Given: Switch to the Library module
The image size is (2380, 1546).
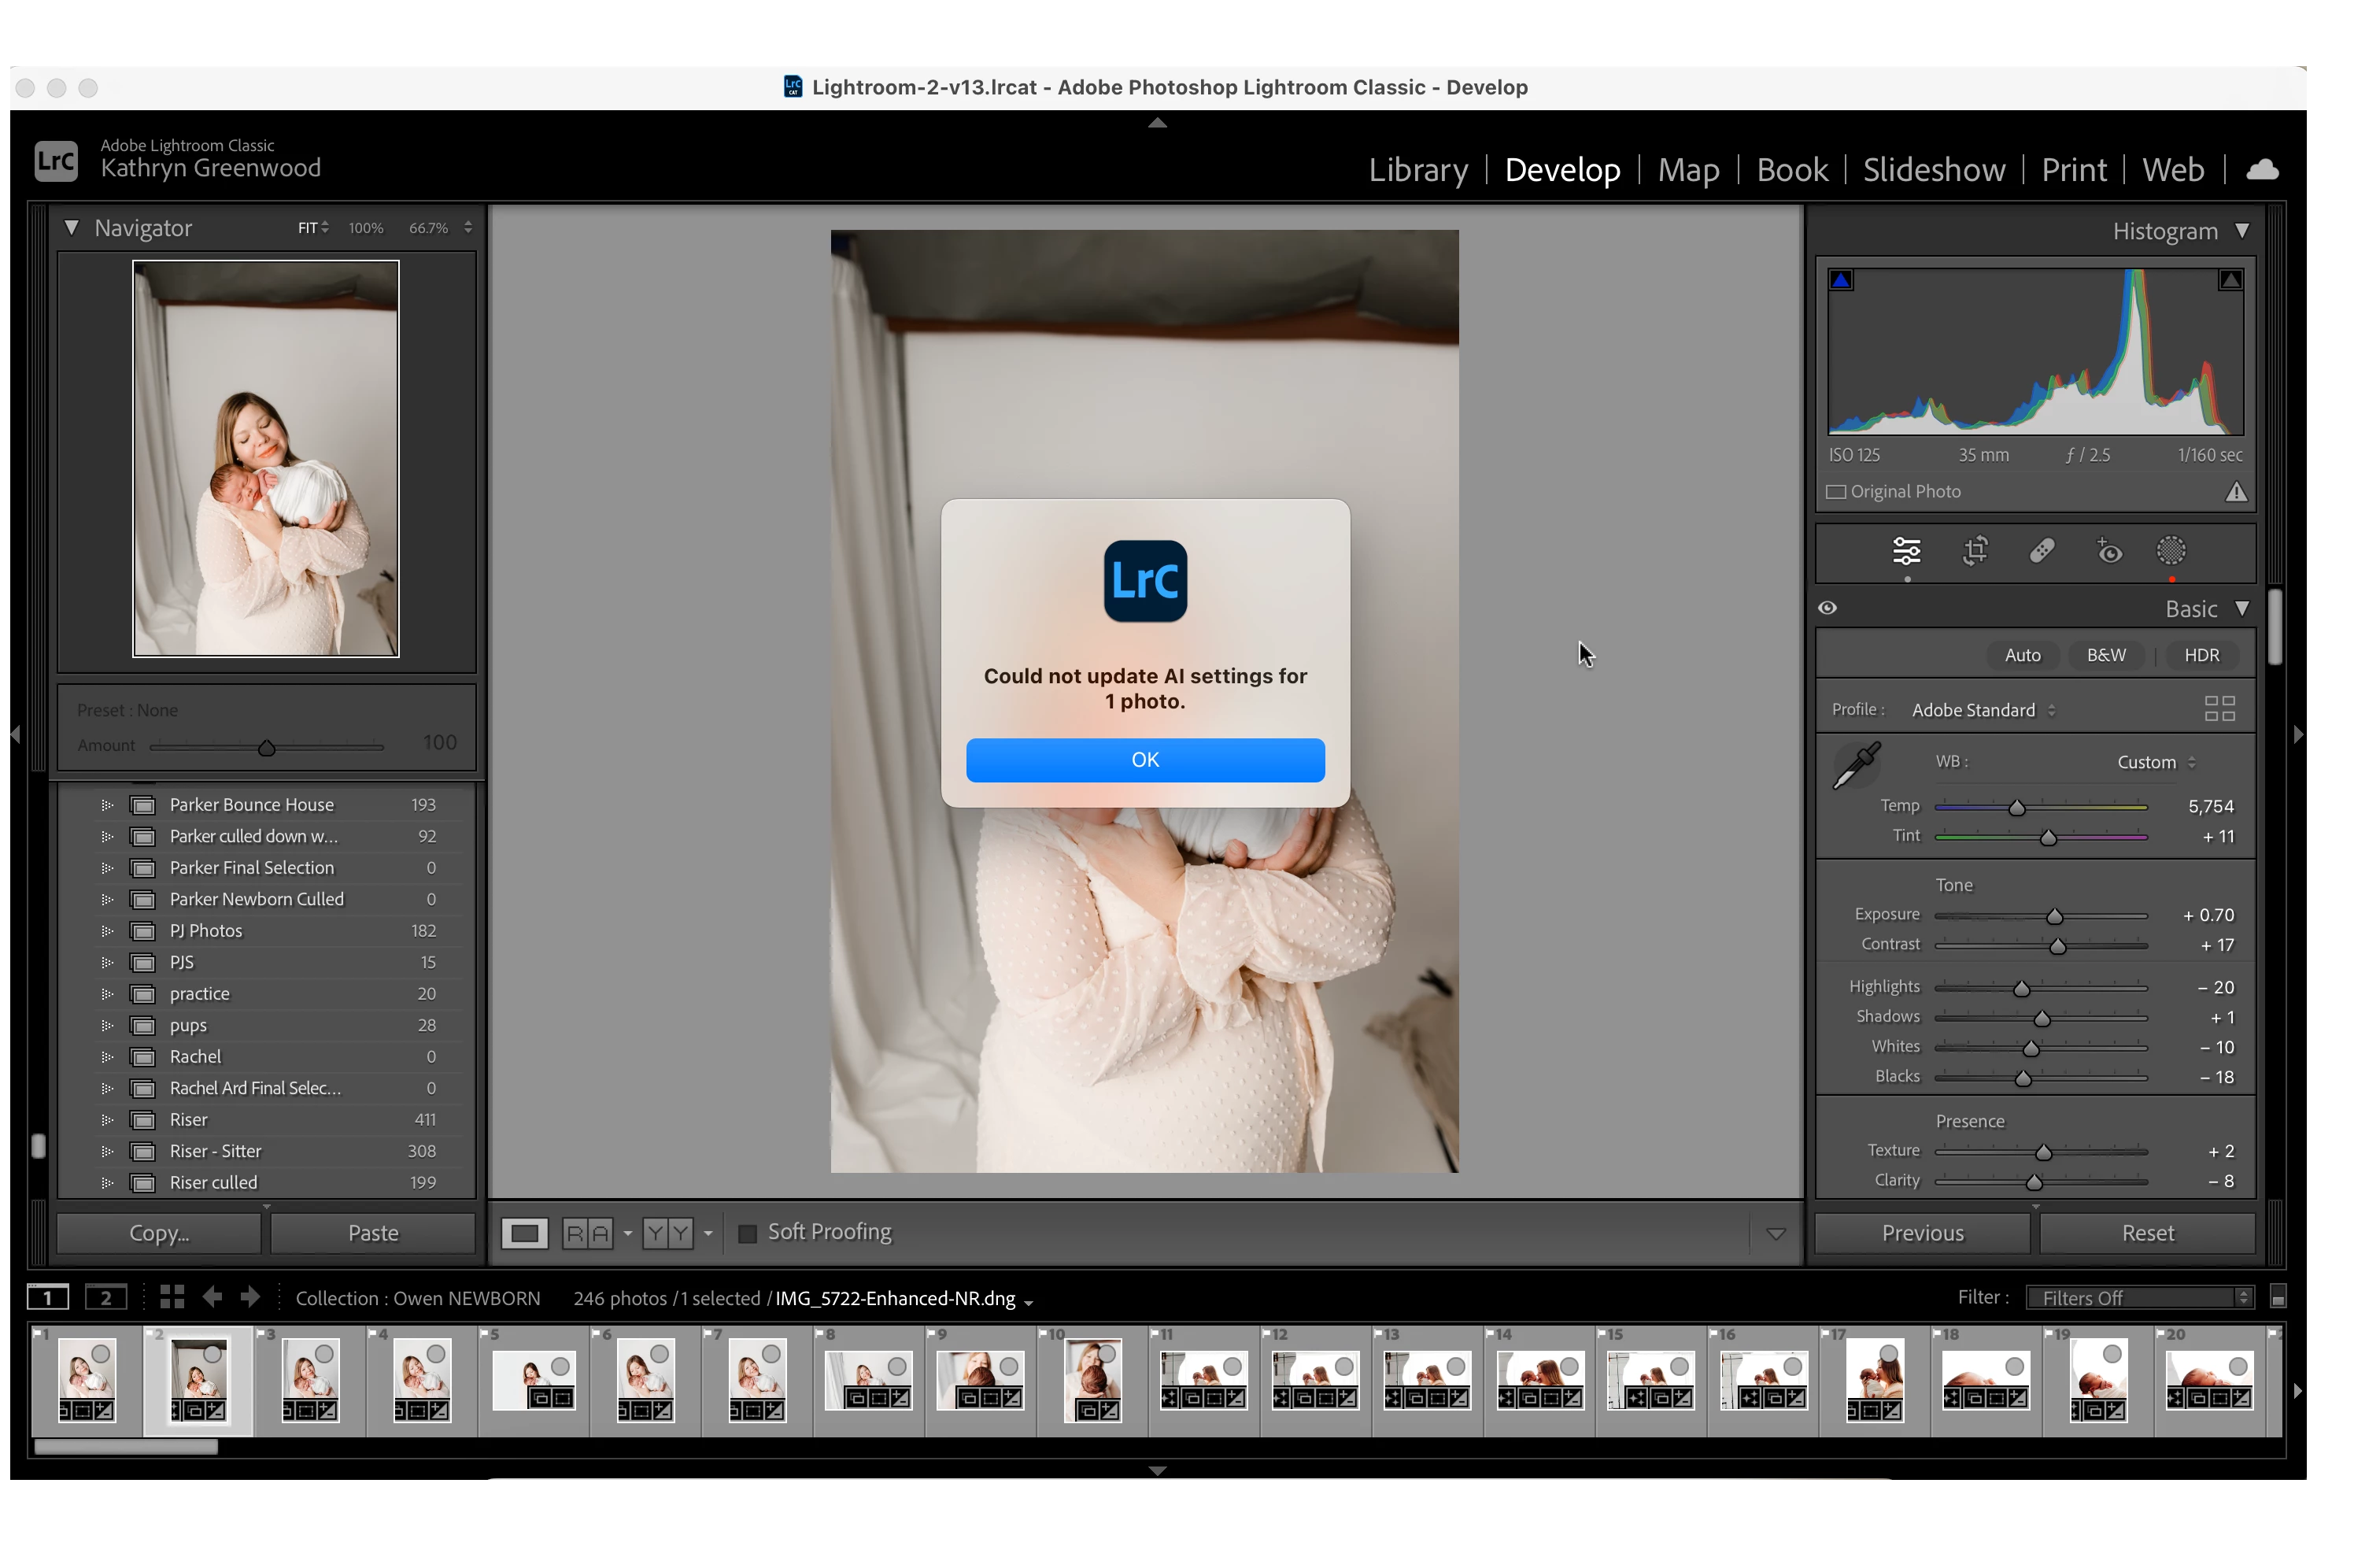Looking at the screenshot, I should (x=1417, y=170).
